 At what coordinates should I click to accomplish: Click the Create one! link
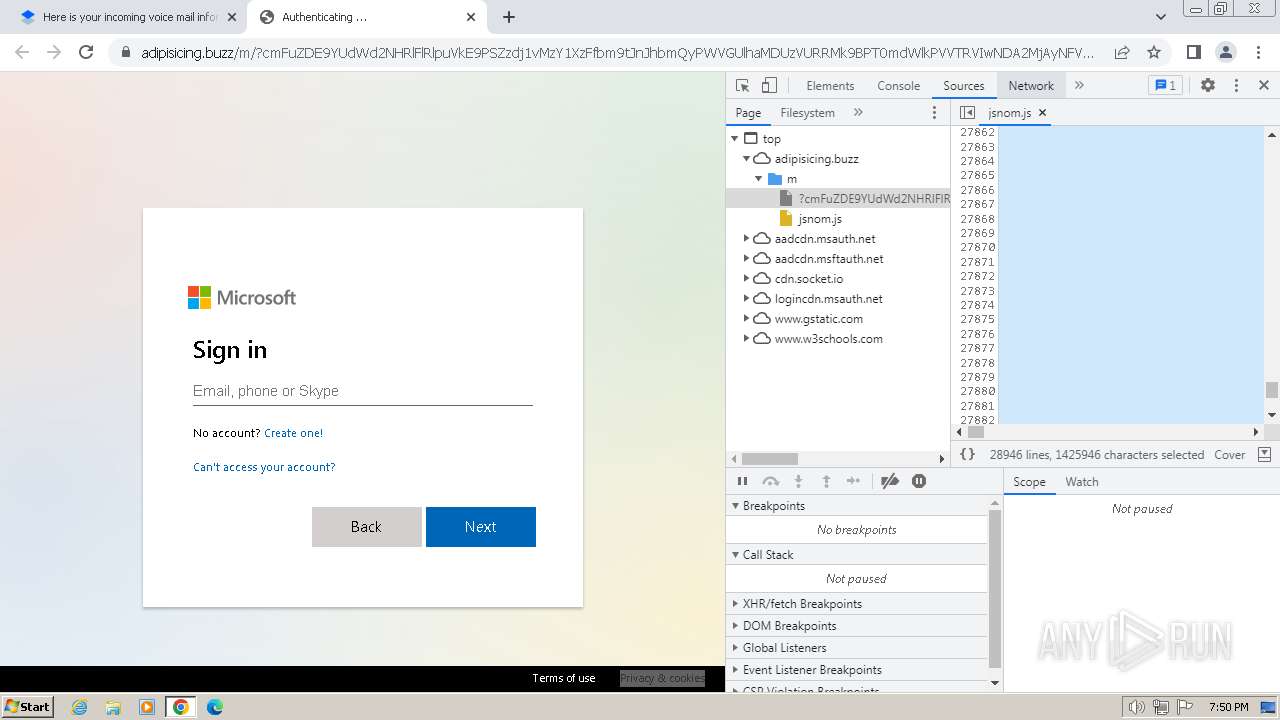pos(293,433)
